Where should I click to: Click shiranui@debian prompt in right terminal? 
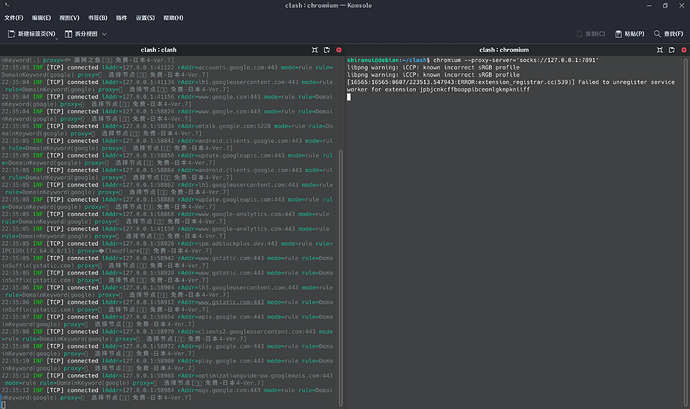(374, 60)
